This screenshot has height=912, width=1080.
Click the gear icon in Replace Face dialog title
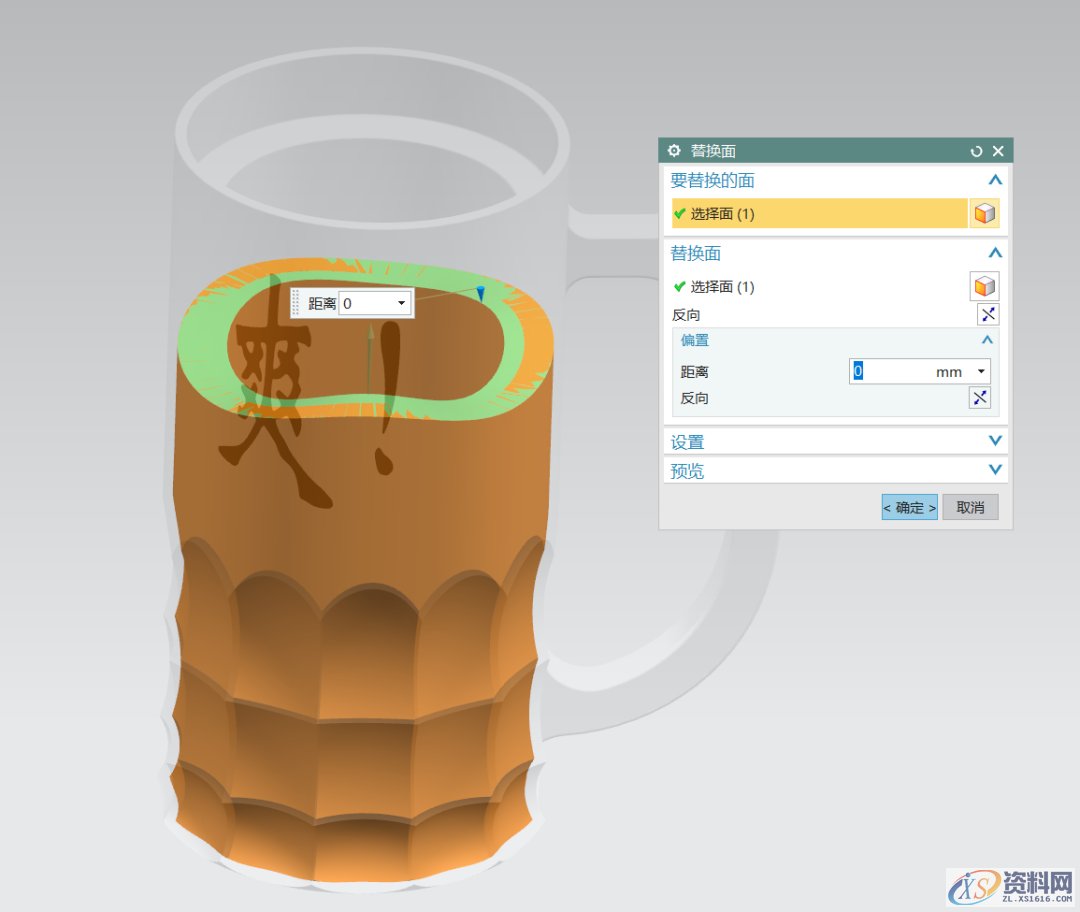coord(673,151)
